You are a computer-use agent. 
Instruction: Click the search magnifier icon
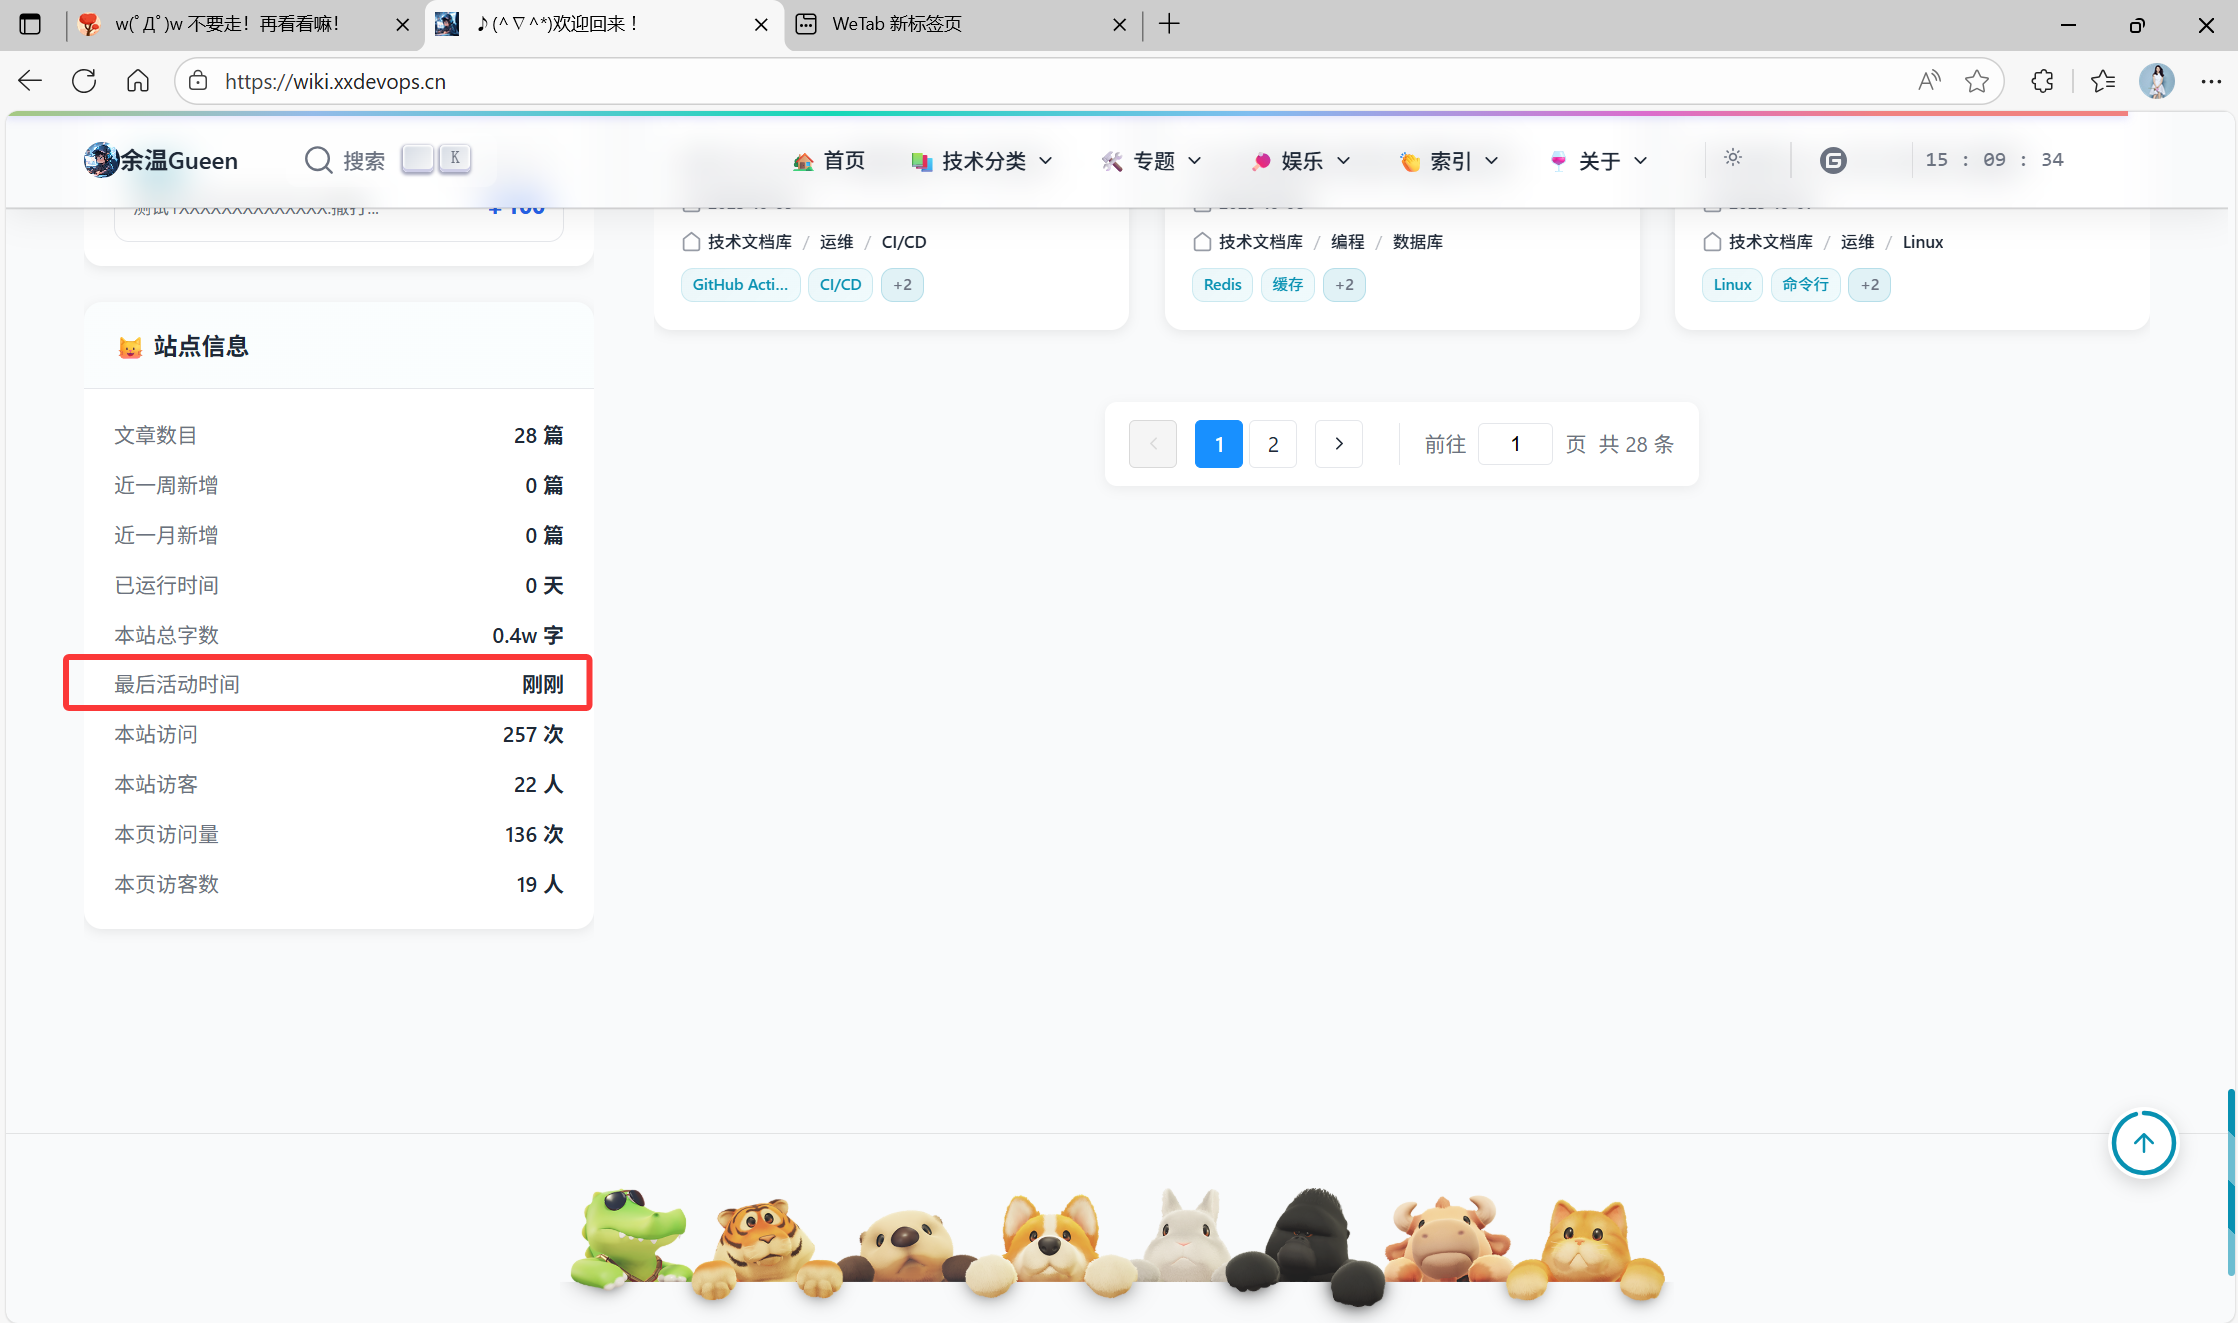pos(318,160)
